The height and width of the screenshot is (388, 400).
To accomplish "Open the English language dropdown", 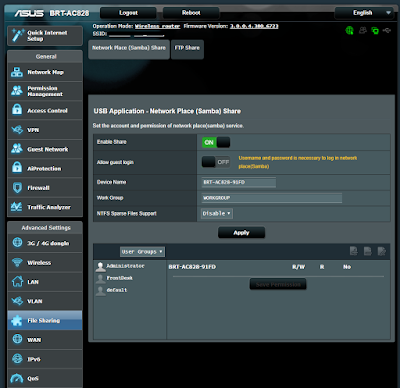I will 364,13.
